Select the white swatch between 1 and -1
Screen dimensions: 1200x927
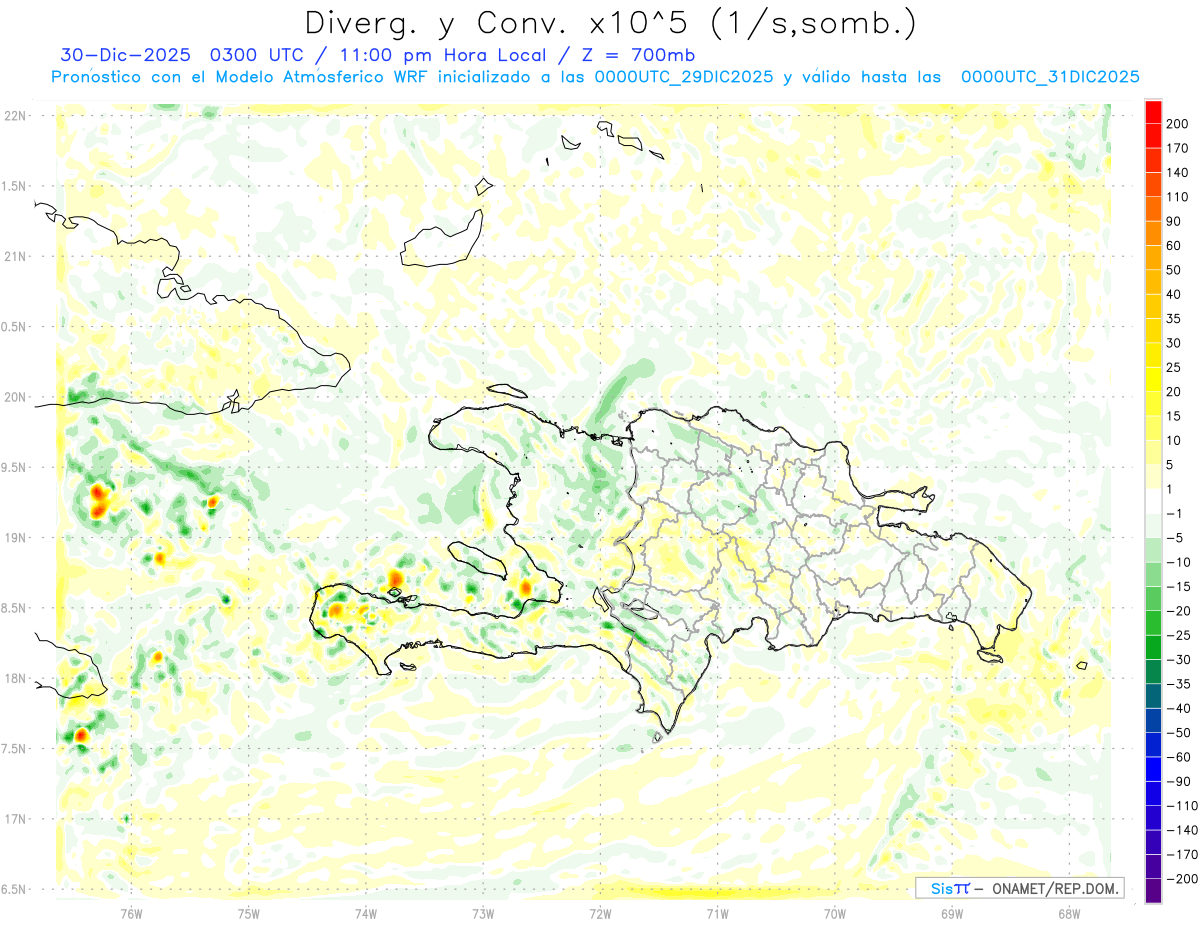(1153, 501)
